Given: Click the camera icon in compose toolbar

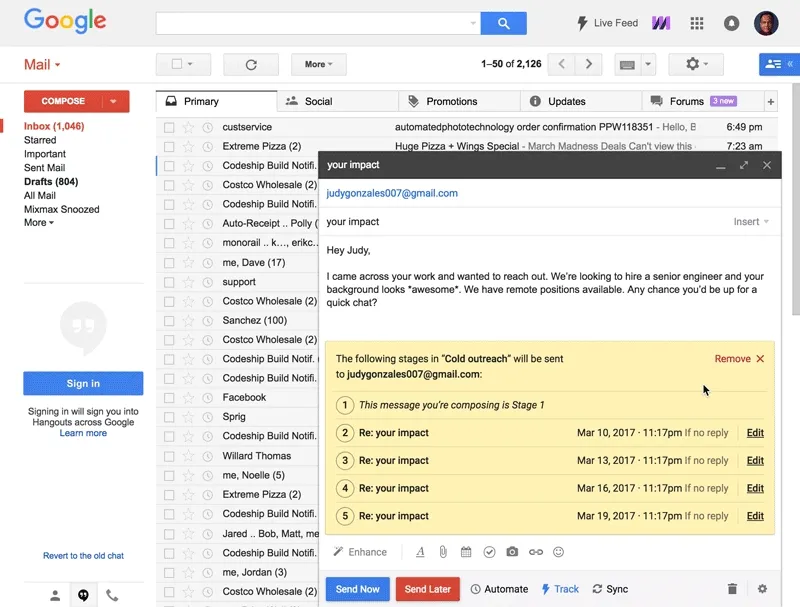Looking at the screenshot, I should coord(512,552).
